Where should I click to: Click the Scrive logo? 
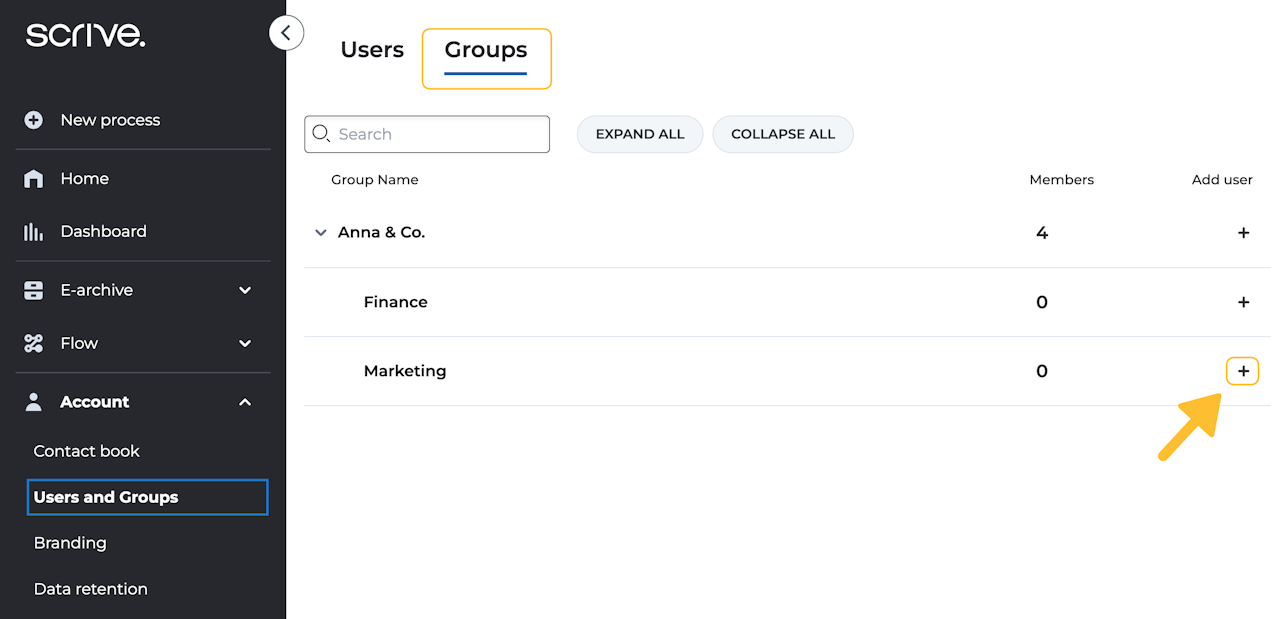[85, 36]
